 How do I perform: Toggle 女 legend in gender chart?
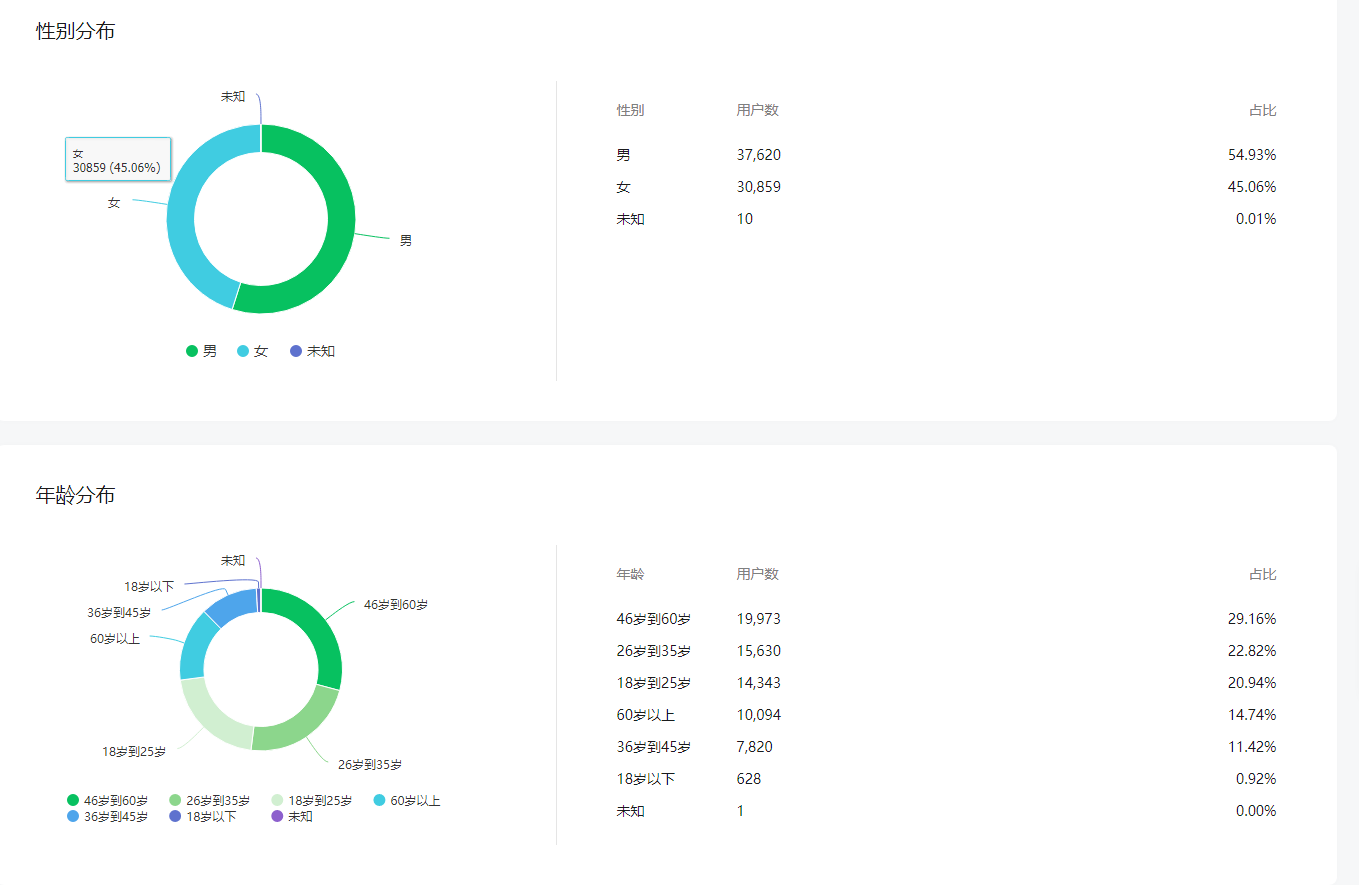(252, 351)
